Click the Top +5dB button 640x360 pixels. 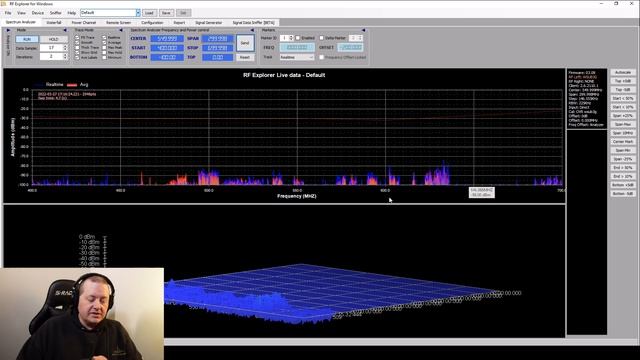pyautogui.click(x=623, y=81)
